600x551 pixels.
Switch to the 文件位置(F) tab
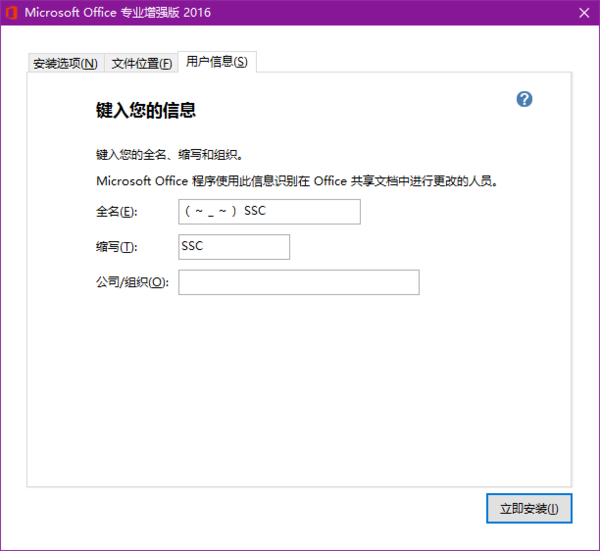click(141, 64)
